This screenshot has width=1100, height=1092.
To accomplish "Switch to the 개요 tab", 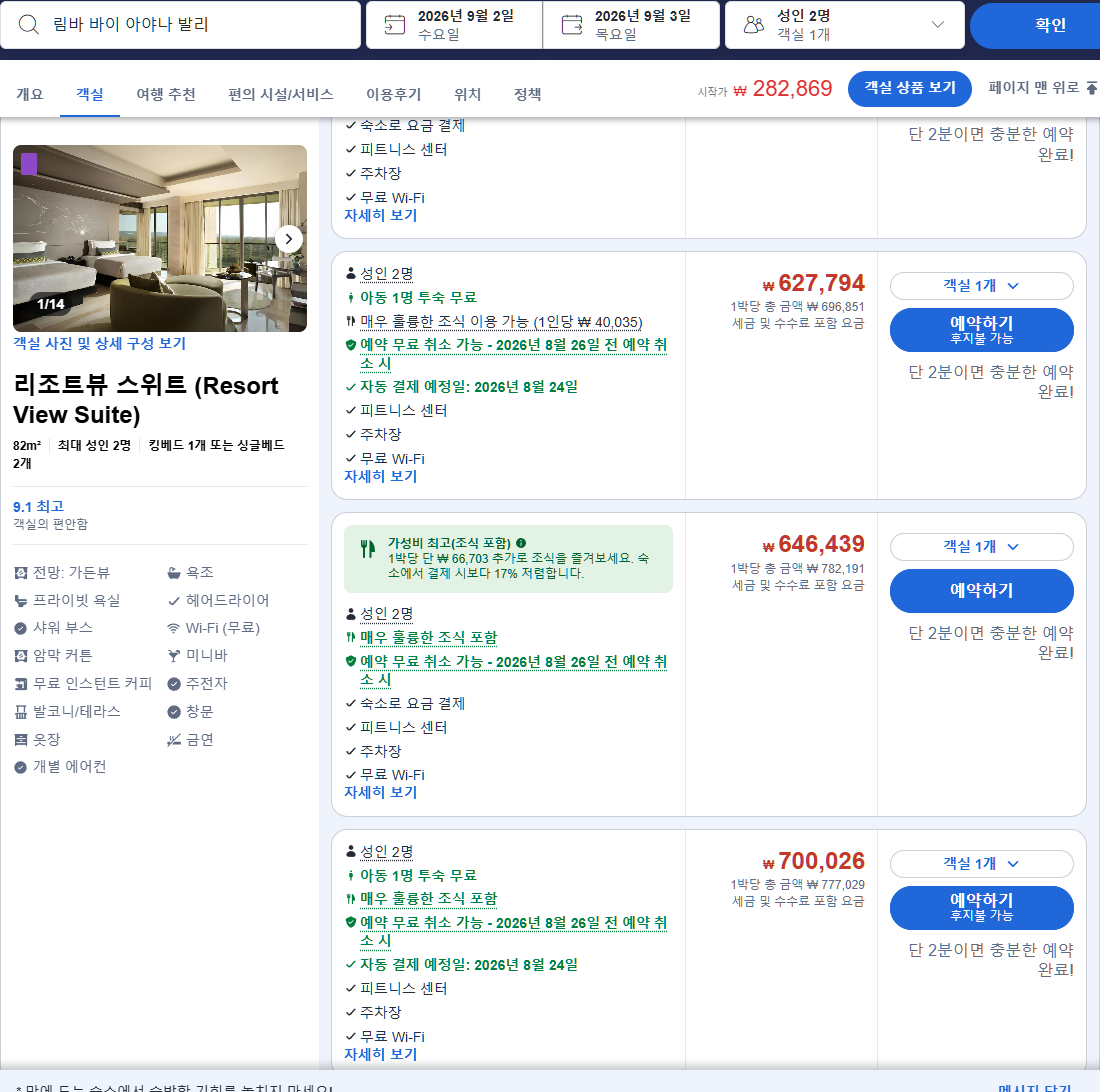I will [29, 94].
